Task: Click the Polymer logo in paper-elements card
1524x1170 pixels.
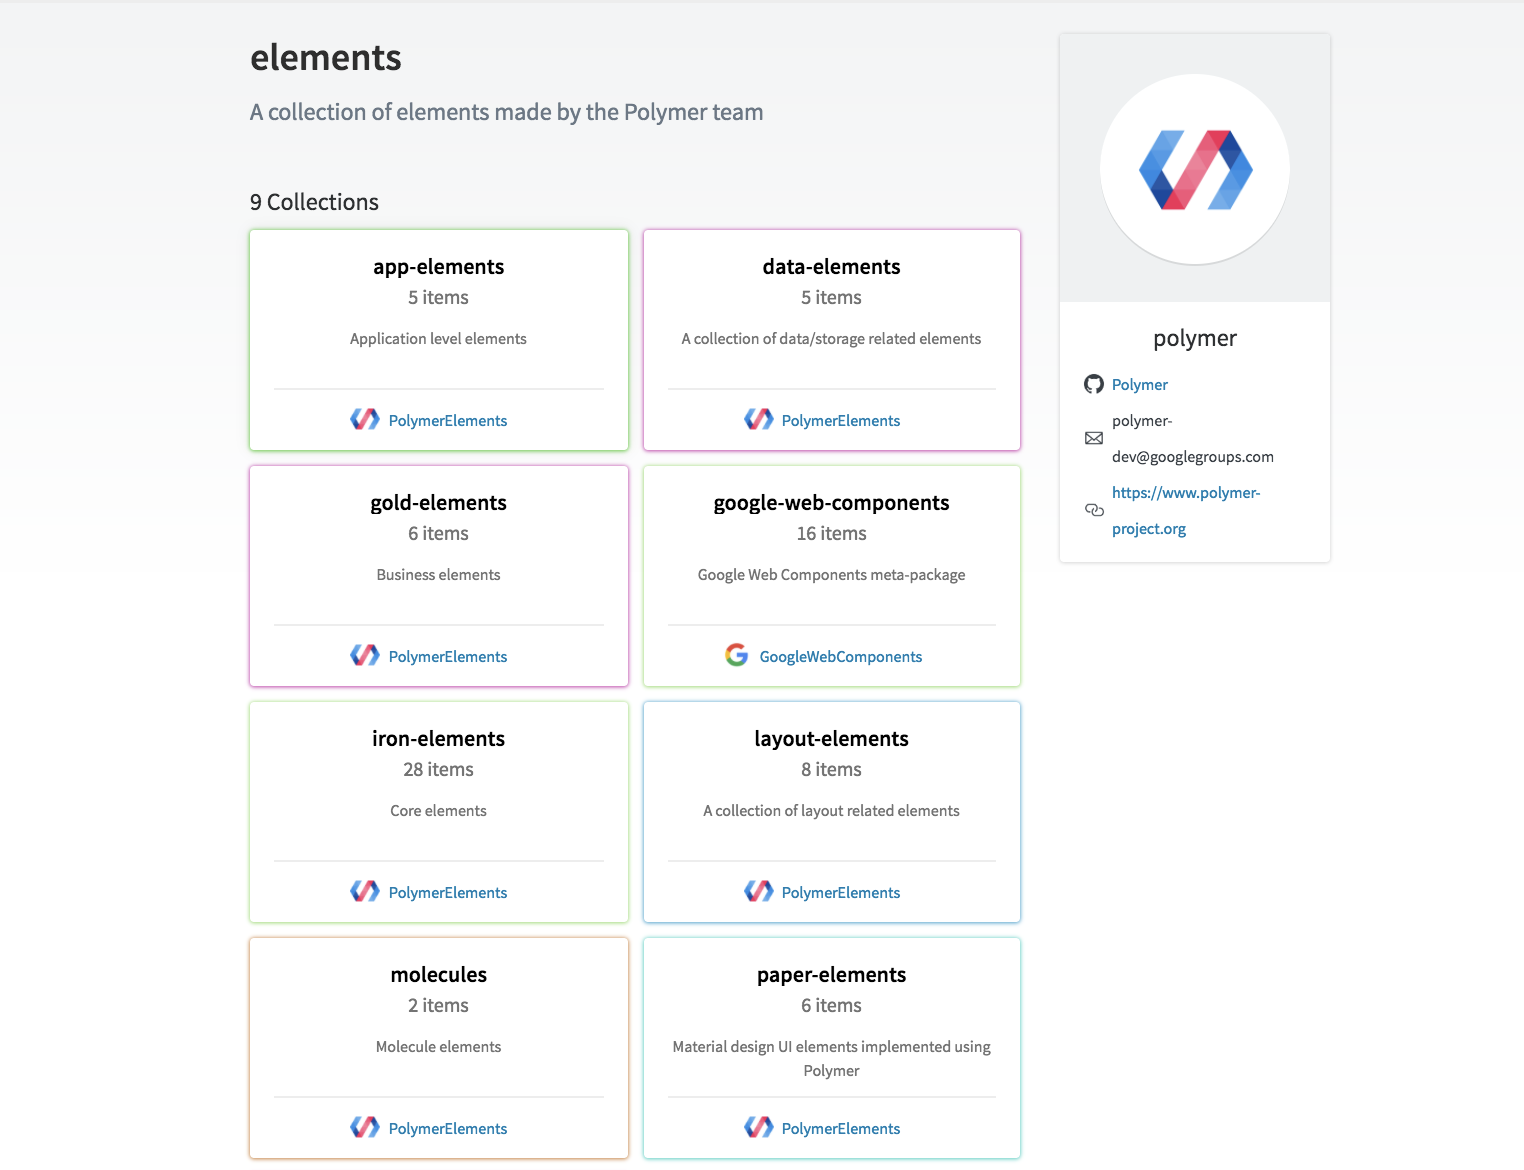Action: (x=759, y=1127)
